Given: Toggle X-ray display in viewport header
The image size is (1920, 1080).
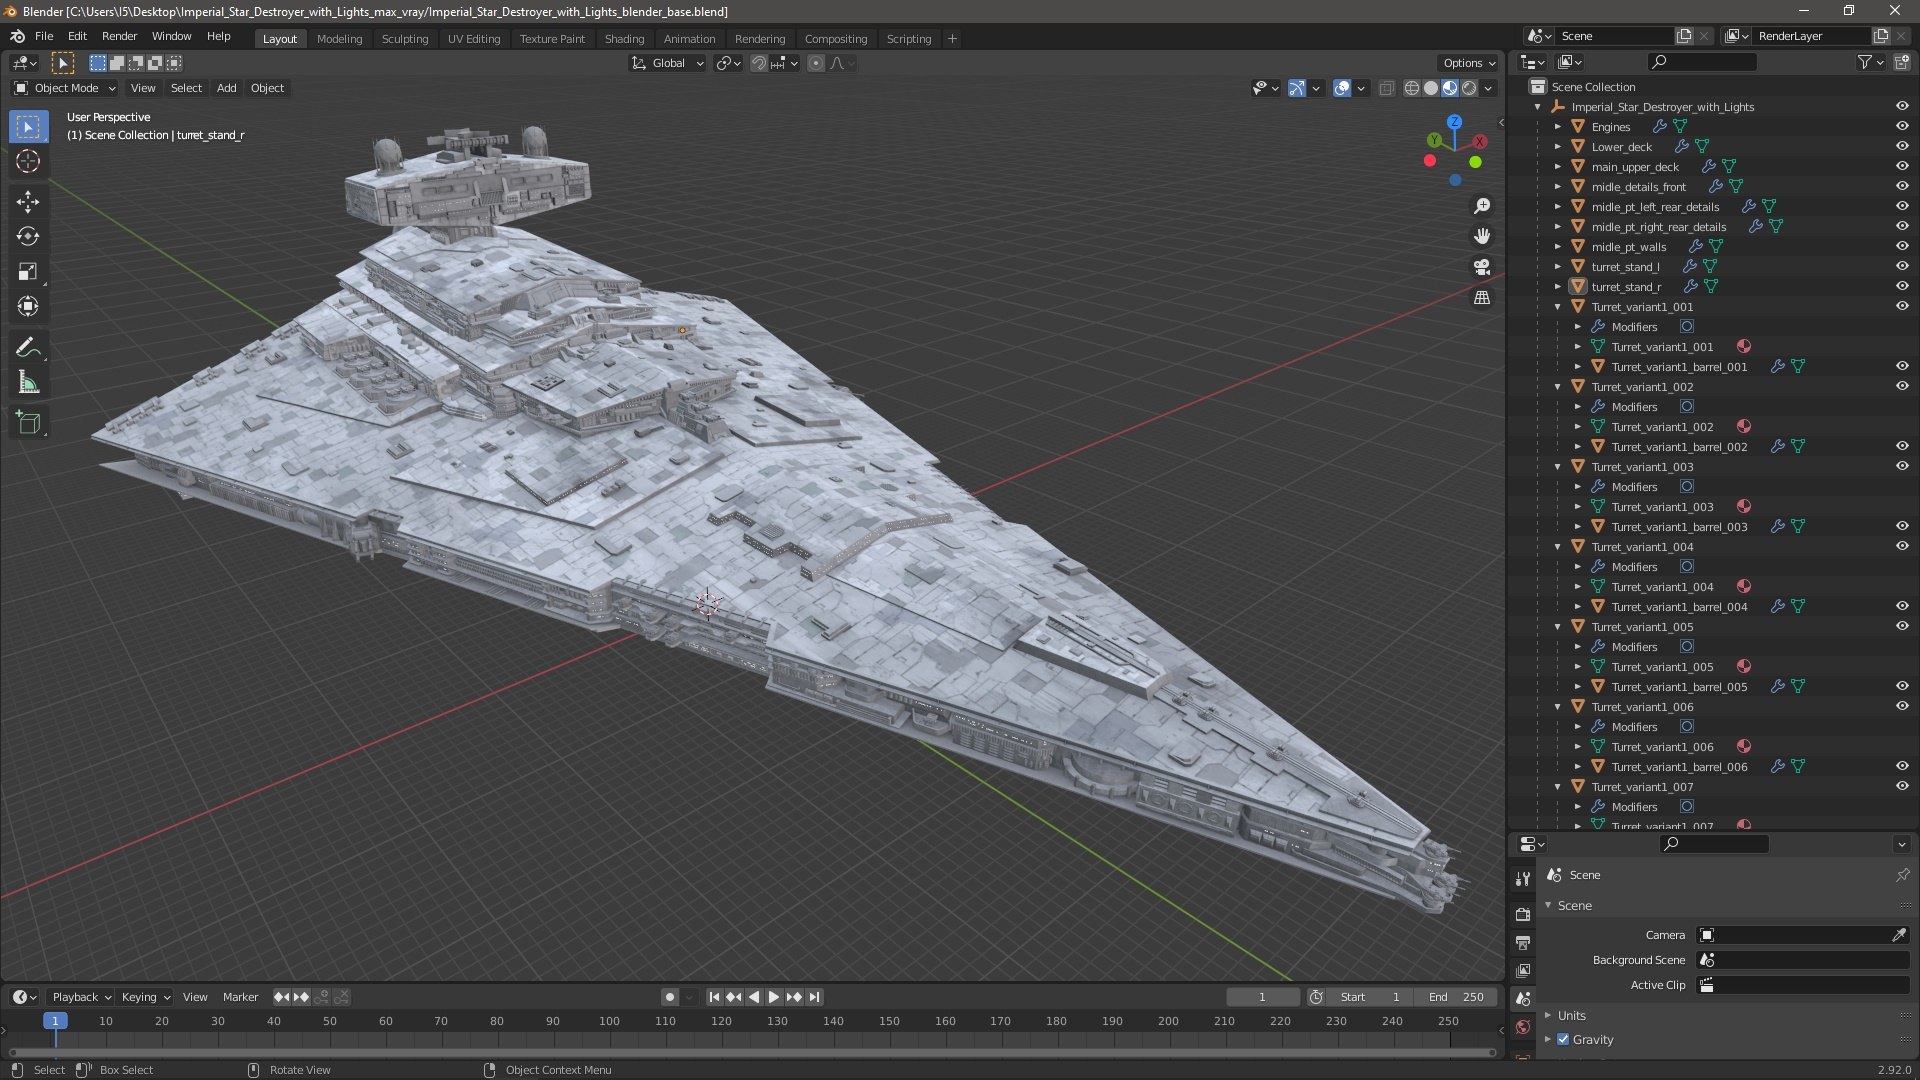Looking at the screenshot, I should [x=1386, y=88].
